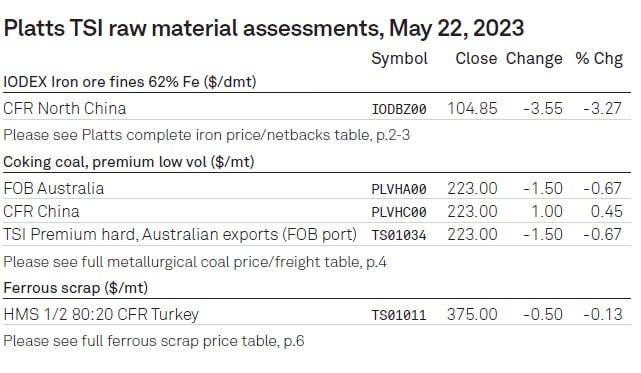This screenshot has height=373, width=641.
Task: Click the PLVHA00 symbol code
Action: coord(399,189)
